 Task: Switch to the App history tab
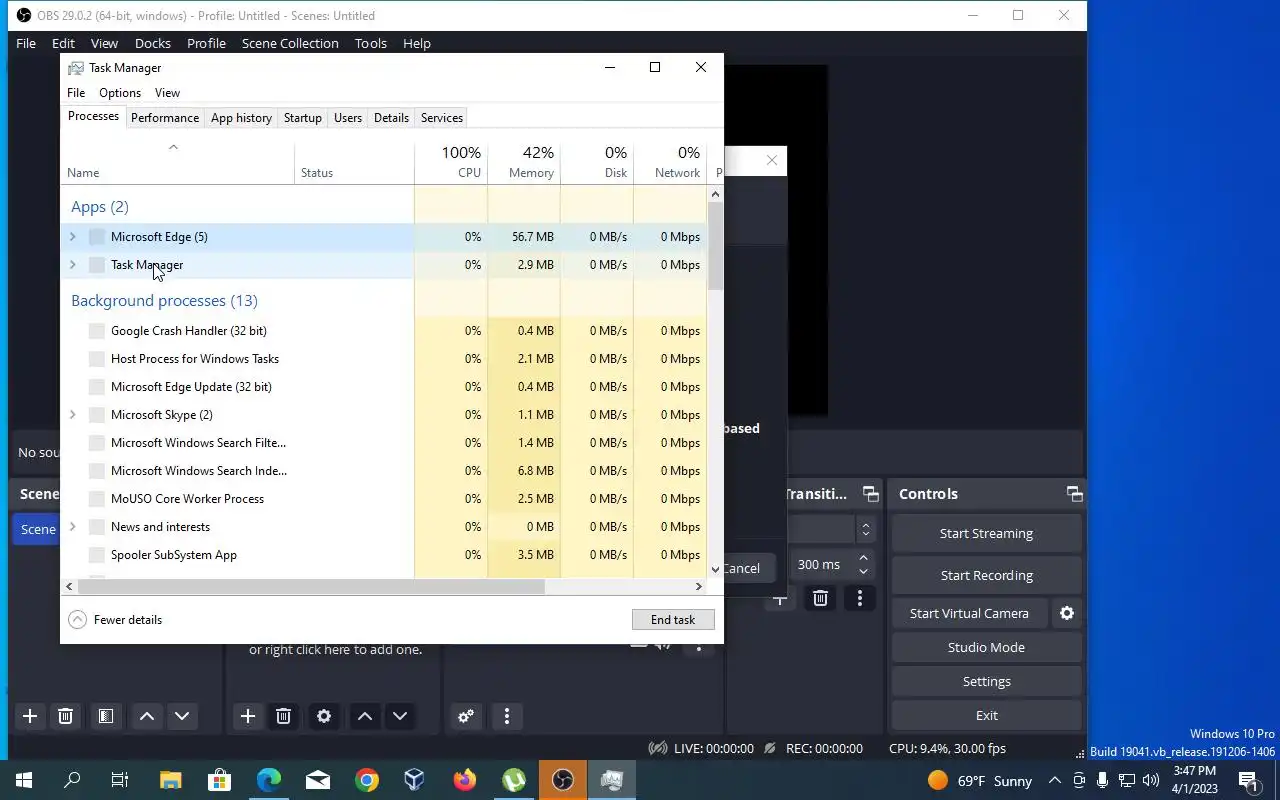tap(241, 118)
